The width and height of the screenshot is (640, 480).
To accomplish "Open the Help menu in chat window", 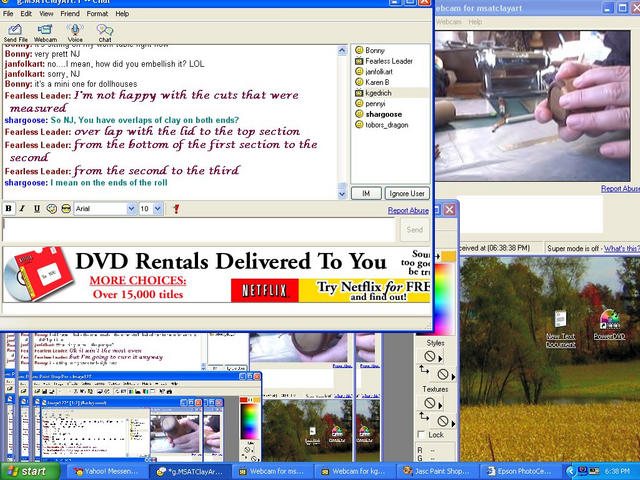I will (x=122, y=13).
